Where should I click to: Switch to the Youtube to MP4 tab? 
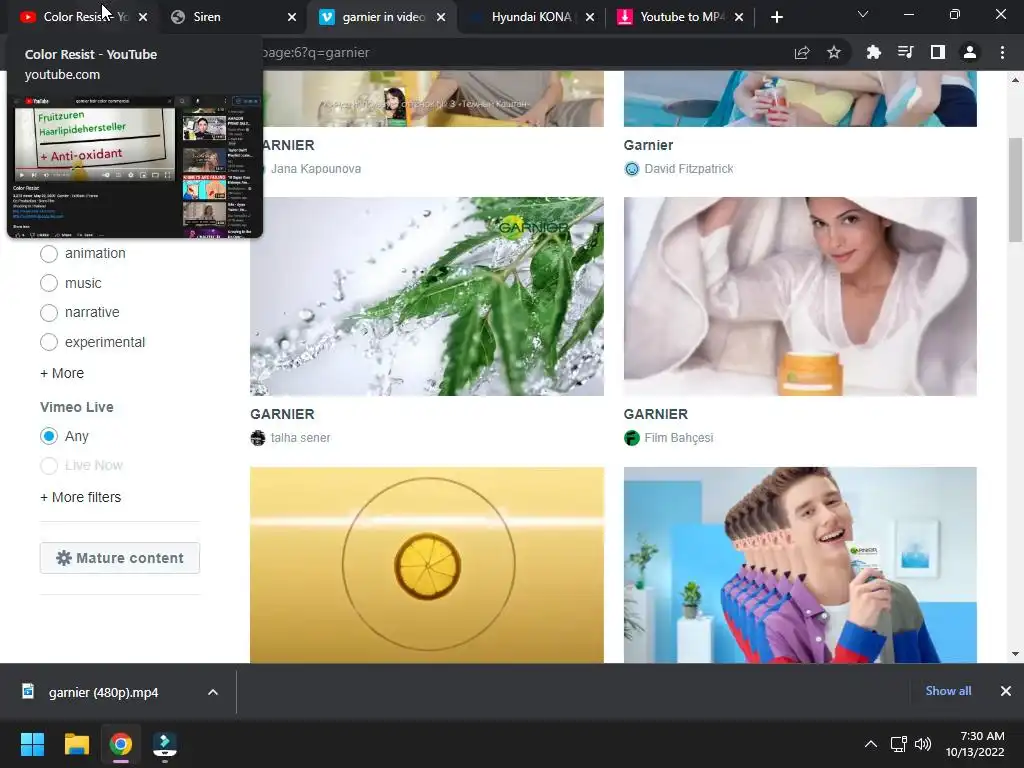point(681,17)
